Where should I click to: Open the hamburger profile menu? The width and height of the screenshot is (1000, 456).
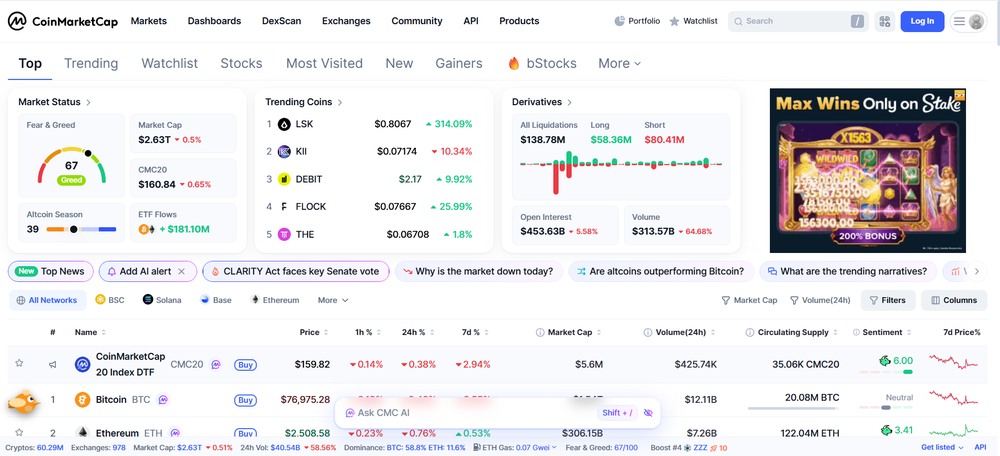point(968,21)
